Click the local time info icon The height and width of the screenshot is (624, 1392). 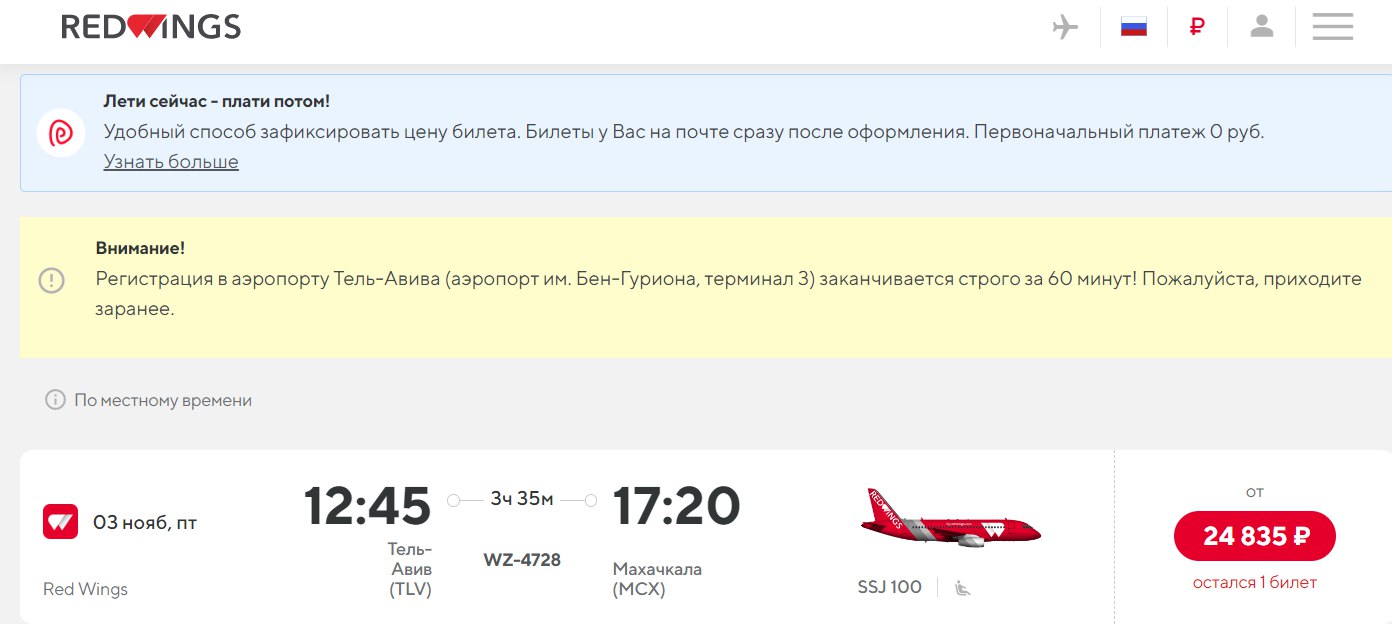(x=55, y=400)
